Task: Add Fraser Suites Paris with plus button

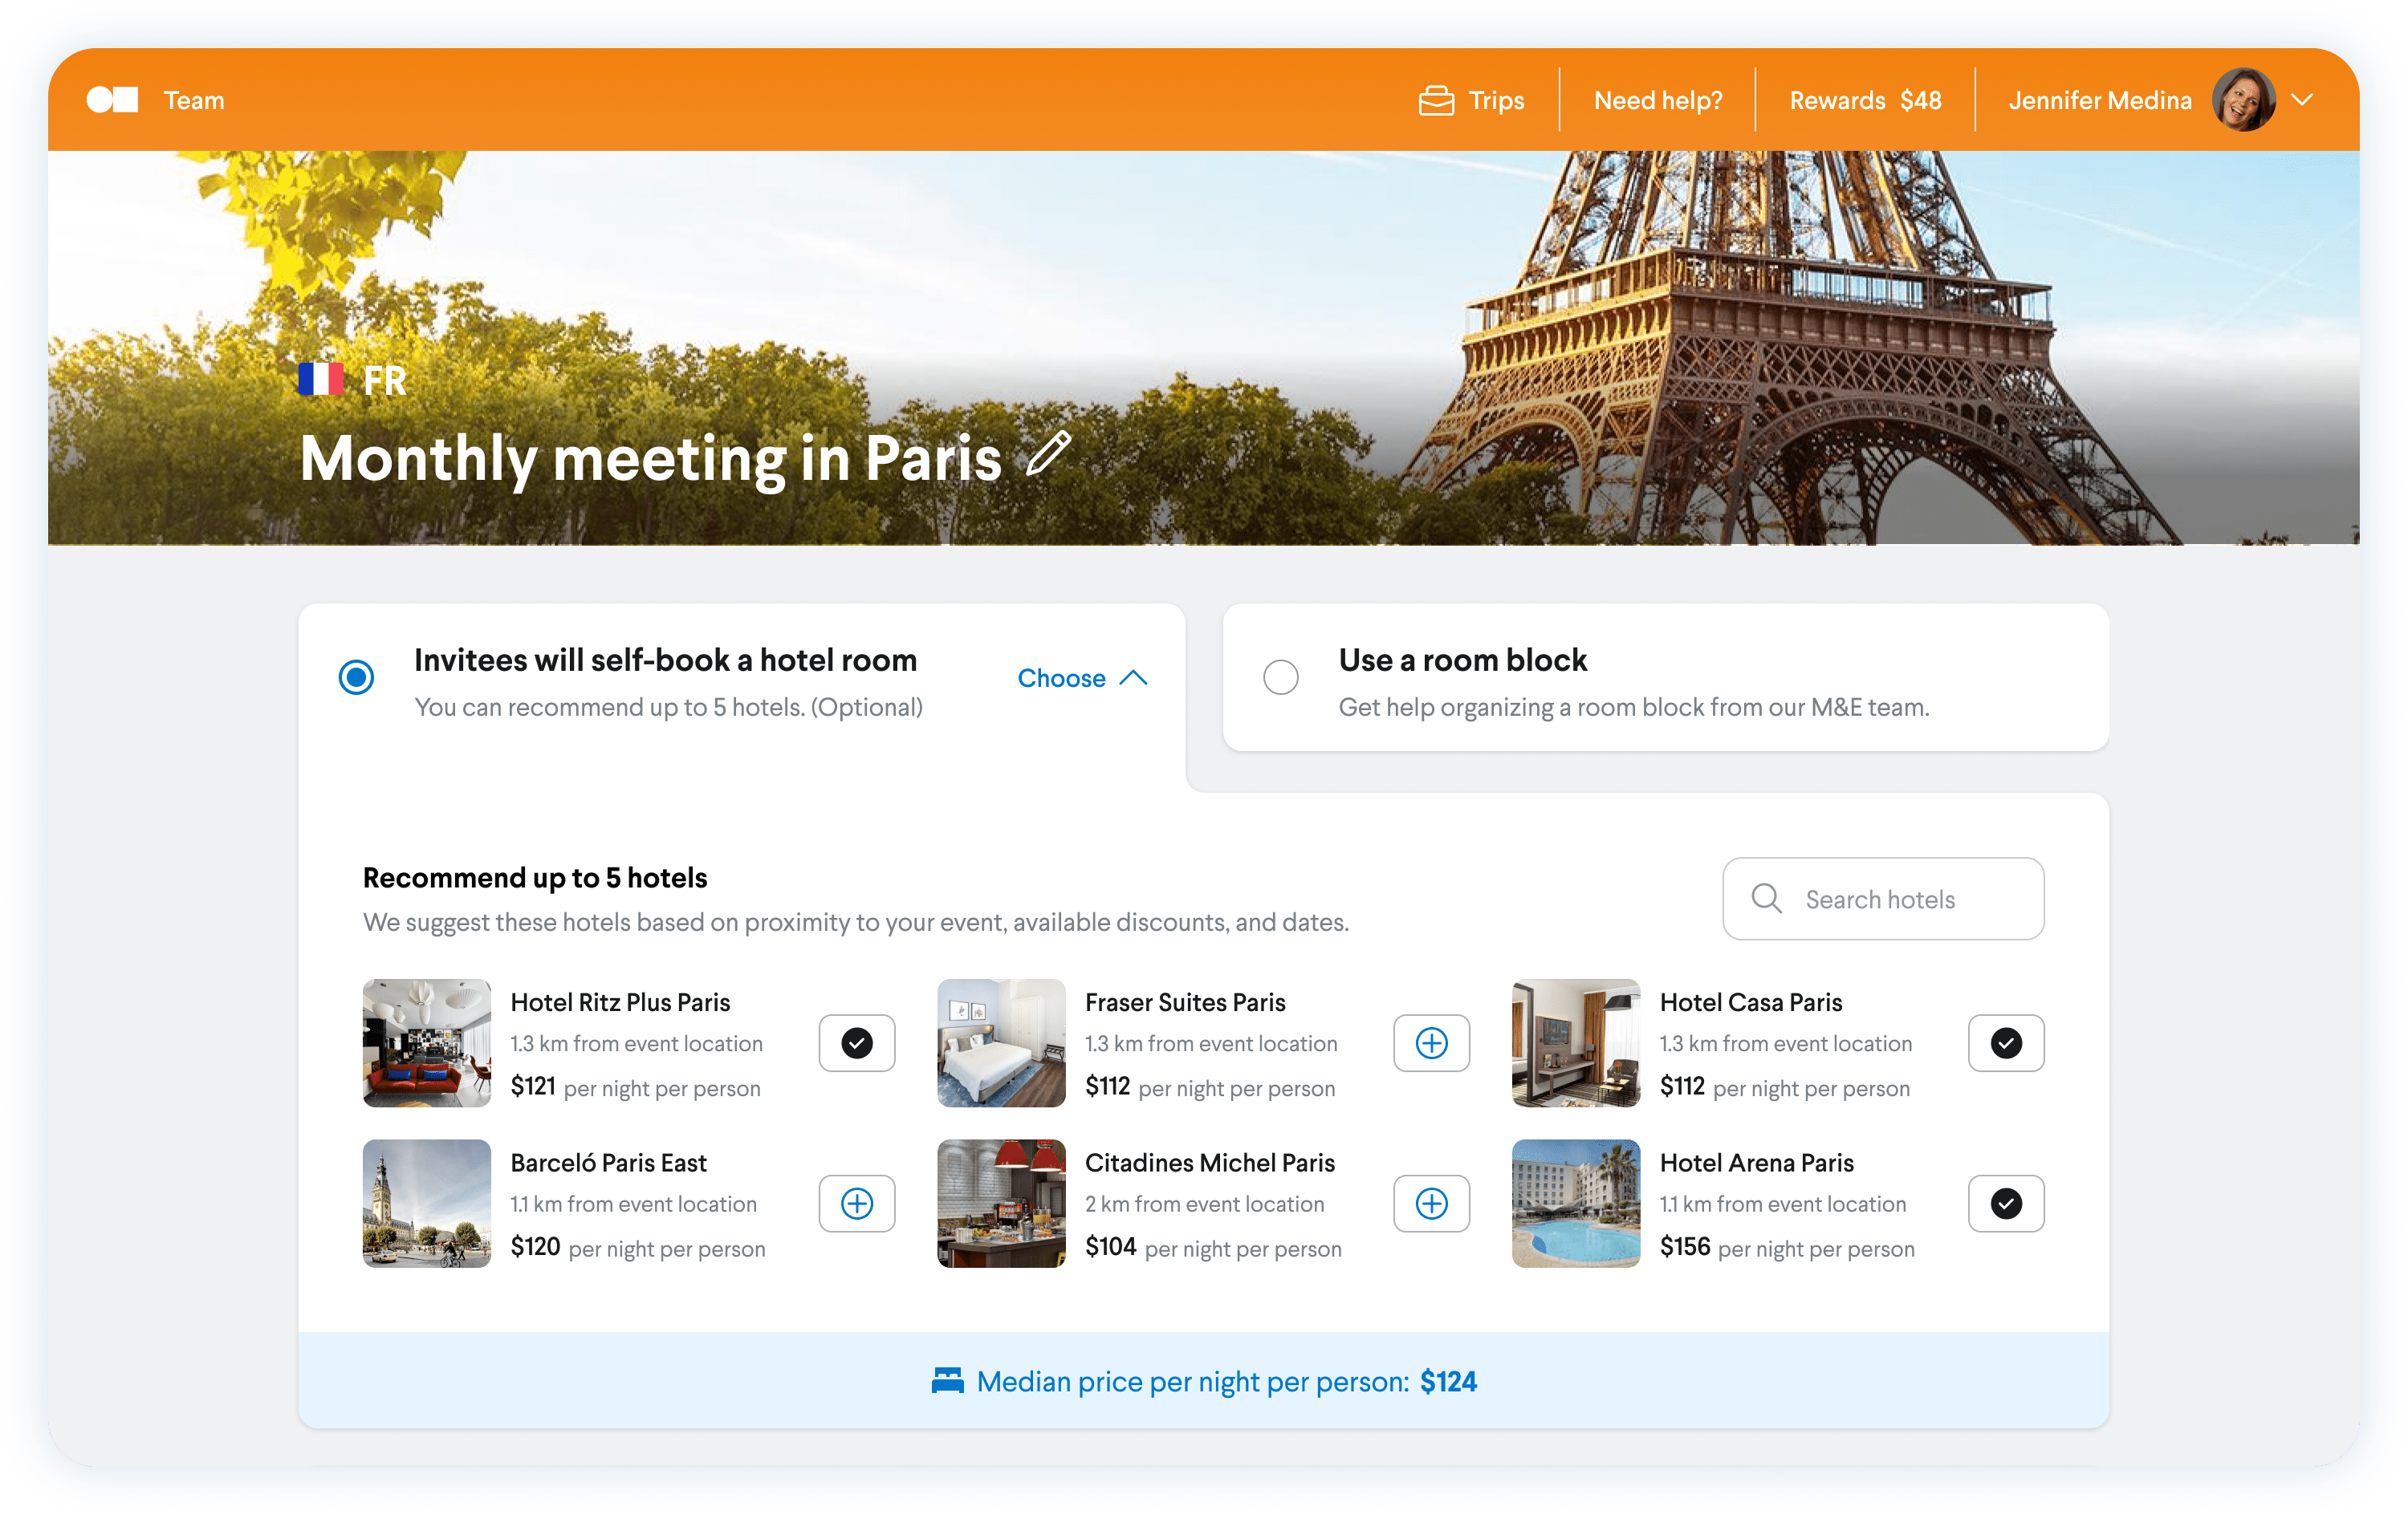Action: [x=1431, y=1043]
